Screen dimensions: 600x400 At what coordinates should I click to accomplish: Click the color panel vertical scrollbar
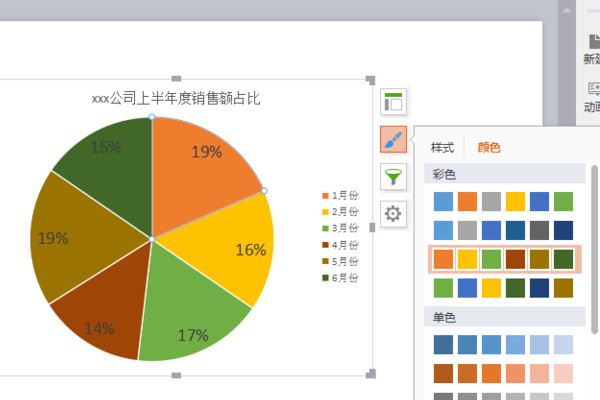tap(595, 250)
